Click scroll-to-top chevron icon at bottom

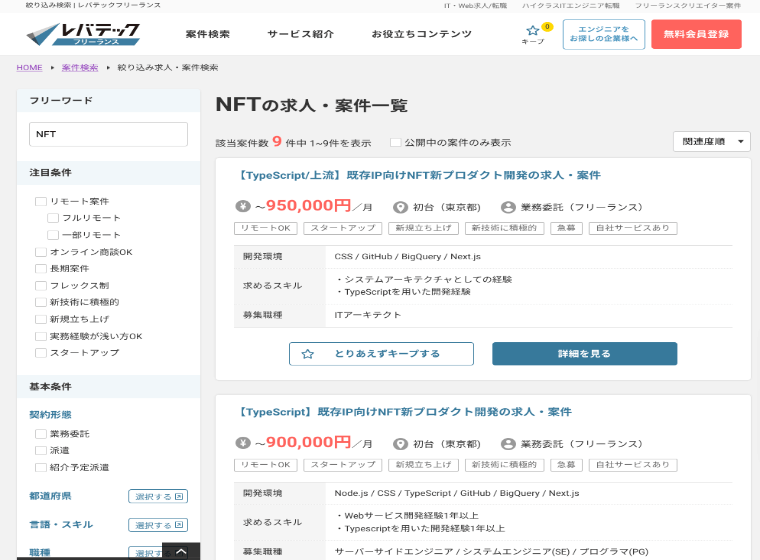pos(181,551)
